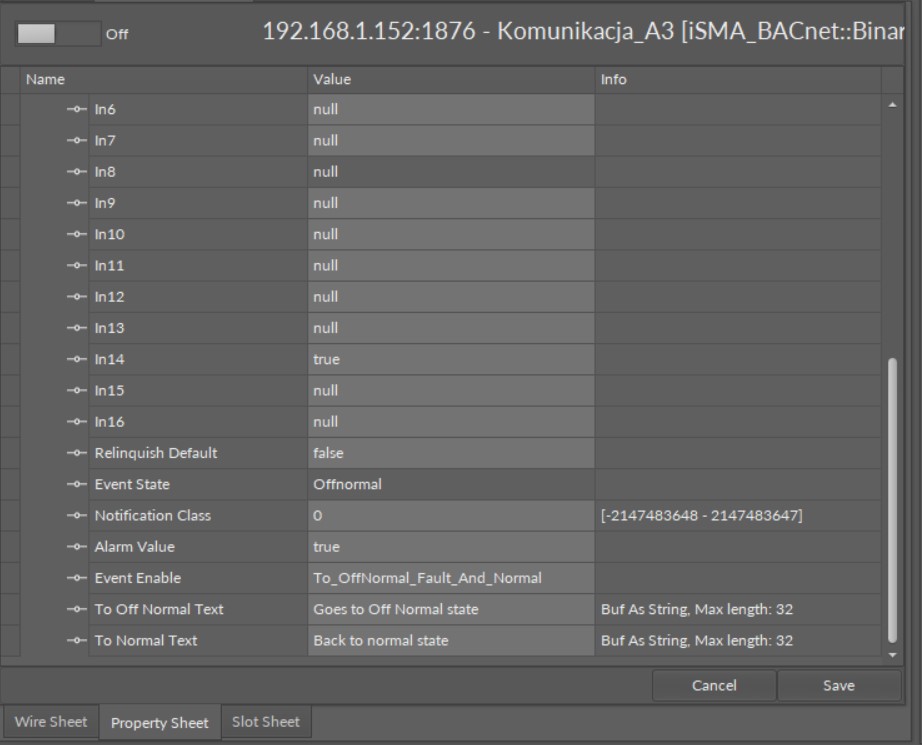Save the property changes
This screenshot has width=922, height=745.
coord(839,685)
